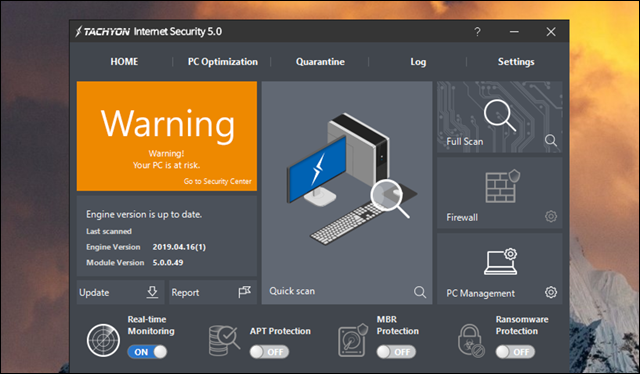
Task: Switch to the Quarantine tab
Action: click(320, 62)
